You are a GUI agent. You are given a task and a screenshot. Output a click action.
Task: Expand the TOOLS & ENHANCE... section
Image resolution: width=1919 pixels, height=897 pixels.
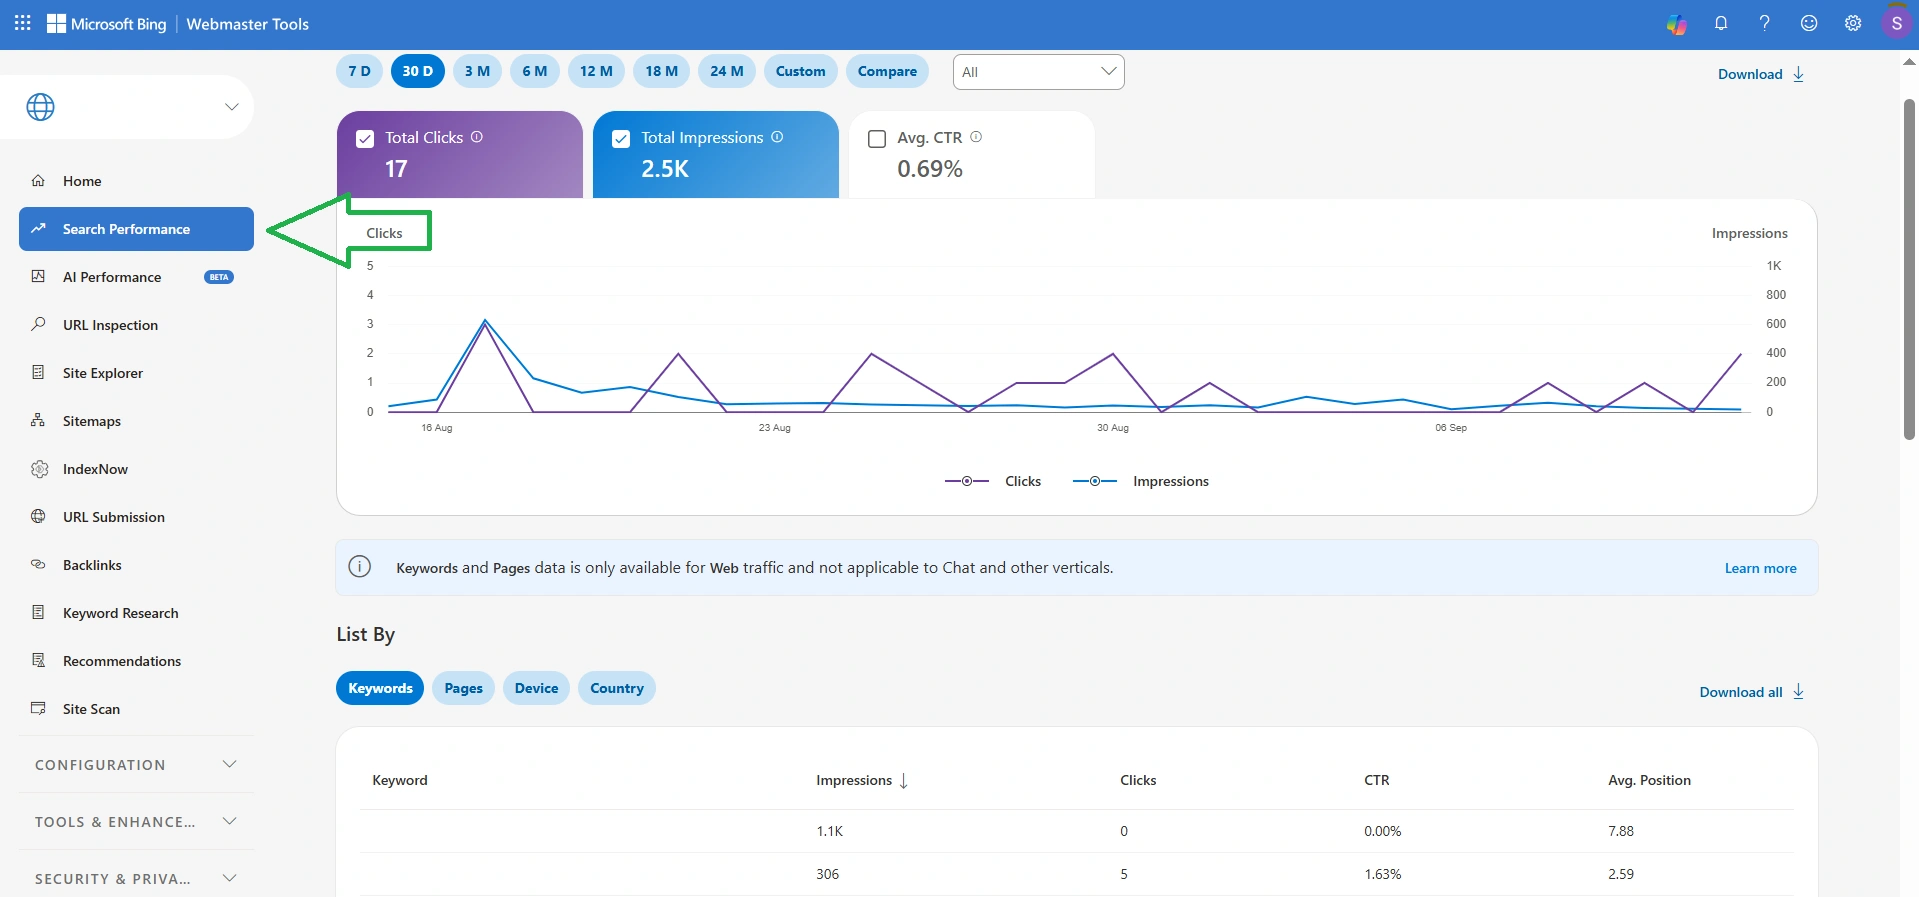(136, 822)
